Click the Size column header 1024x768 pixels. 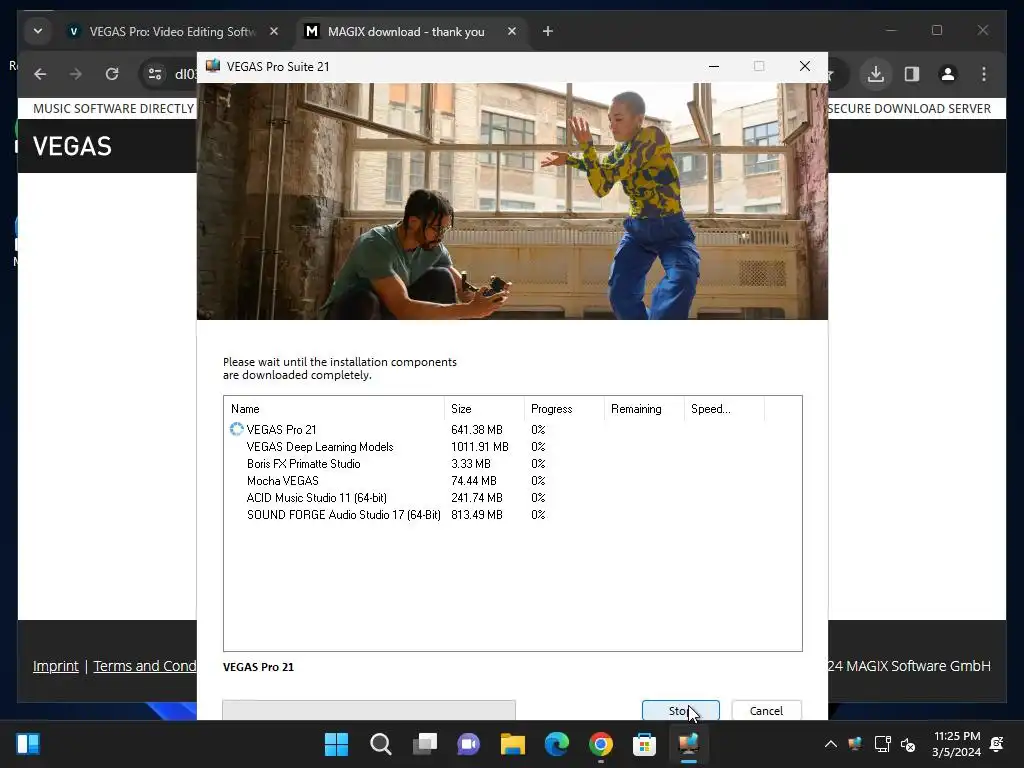484,409
